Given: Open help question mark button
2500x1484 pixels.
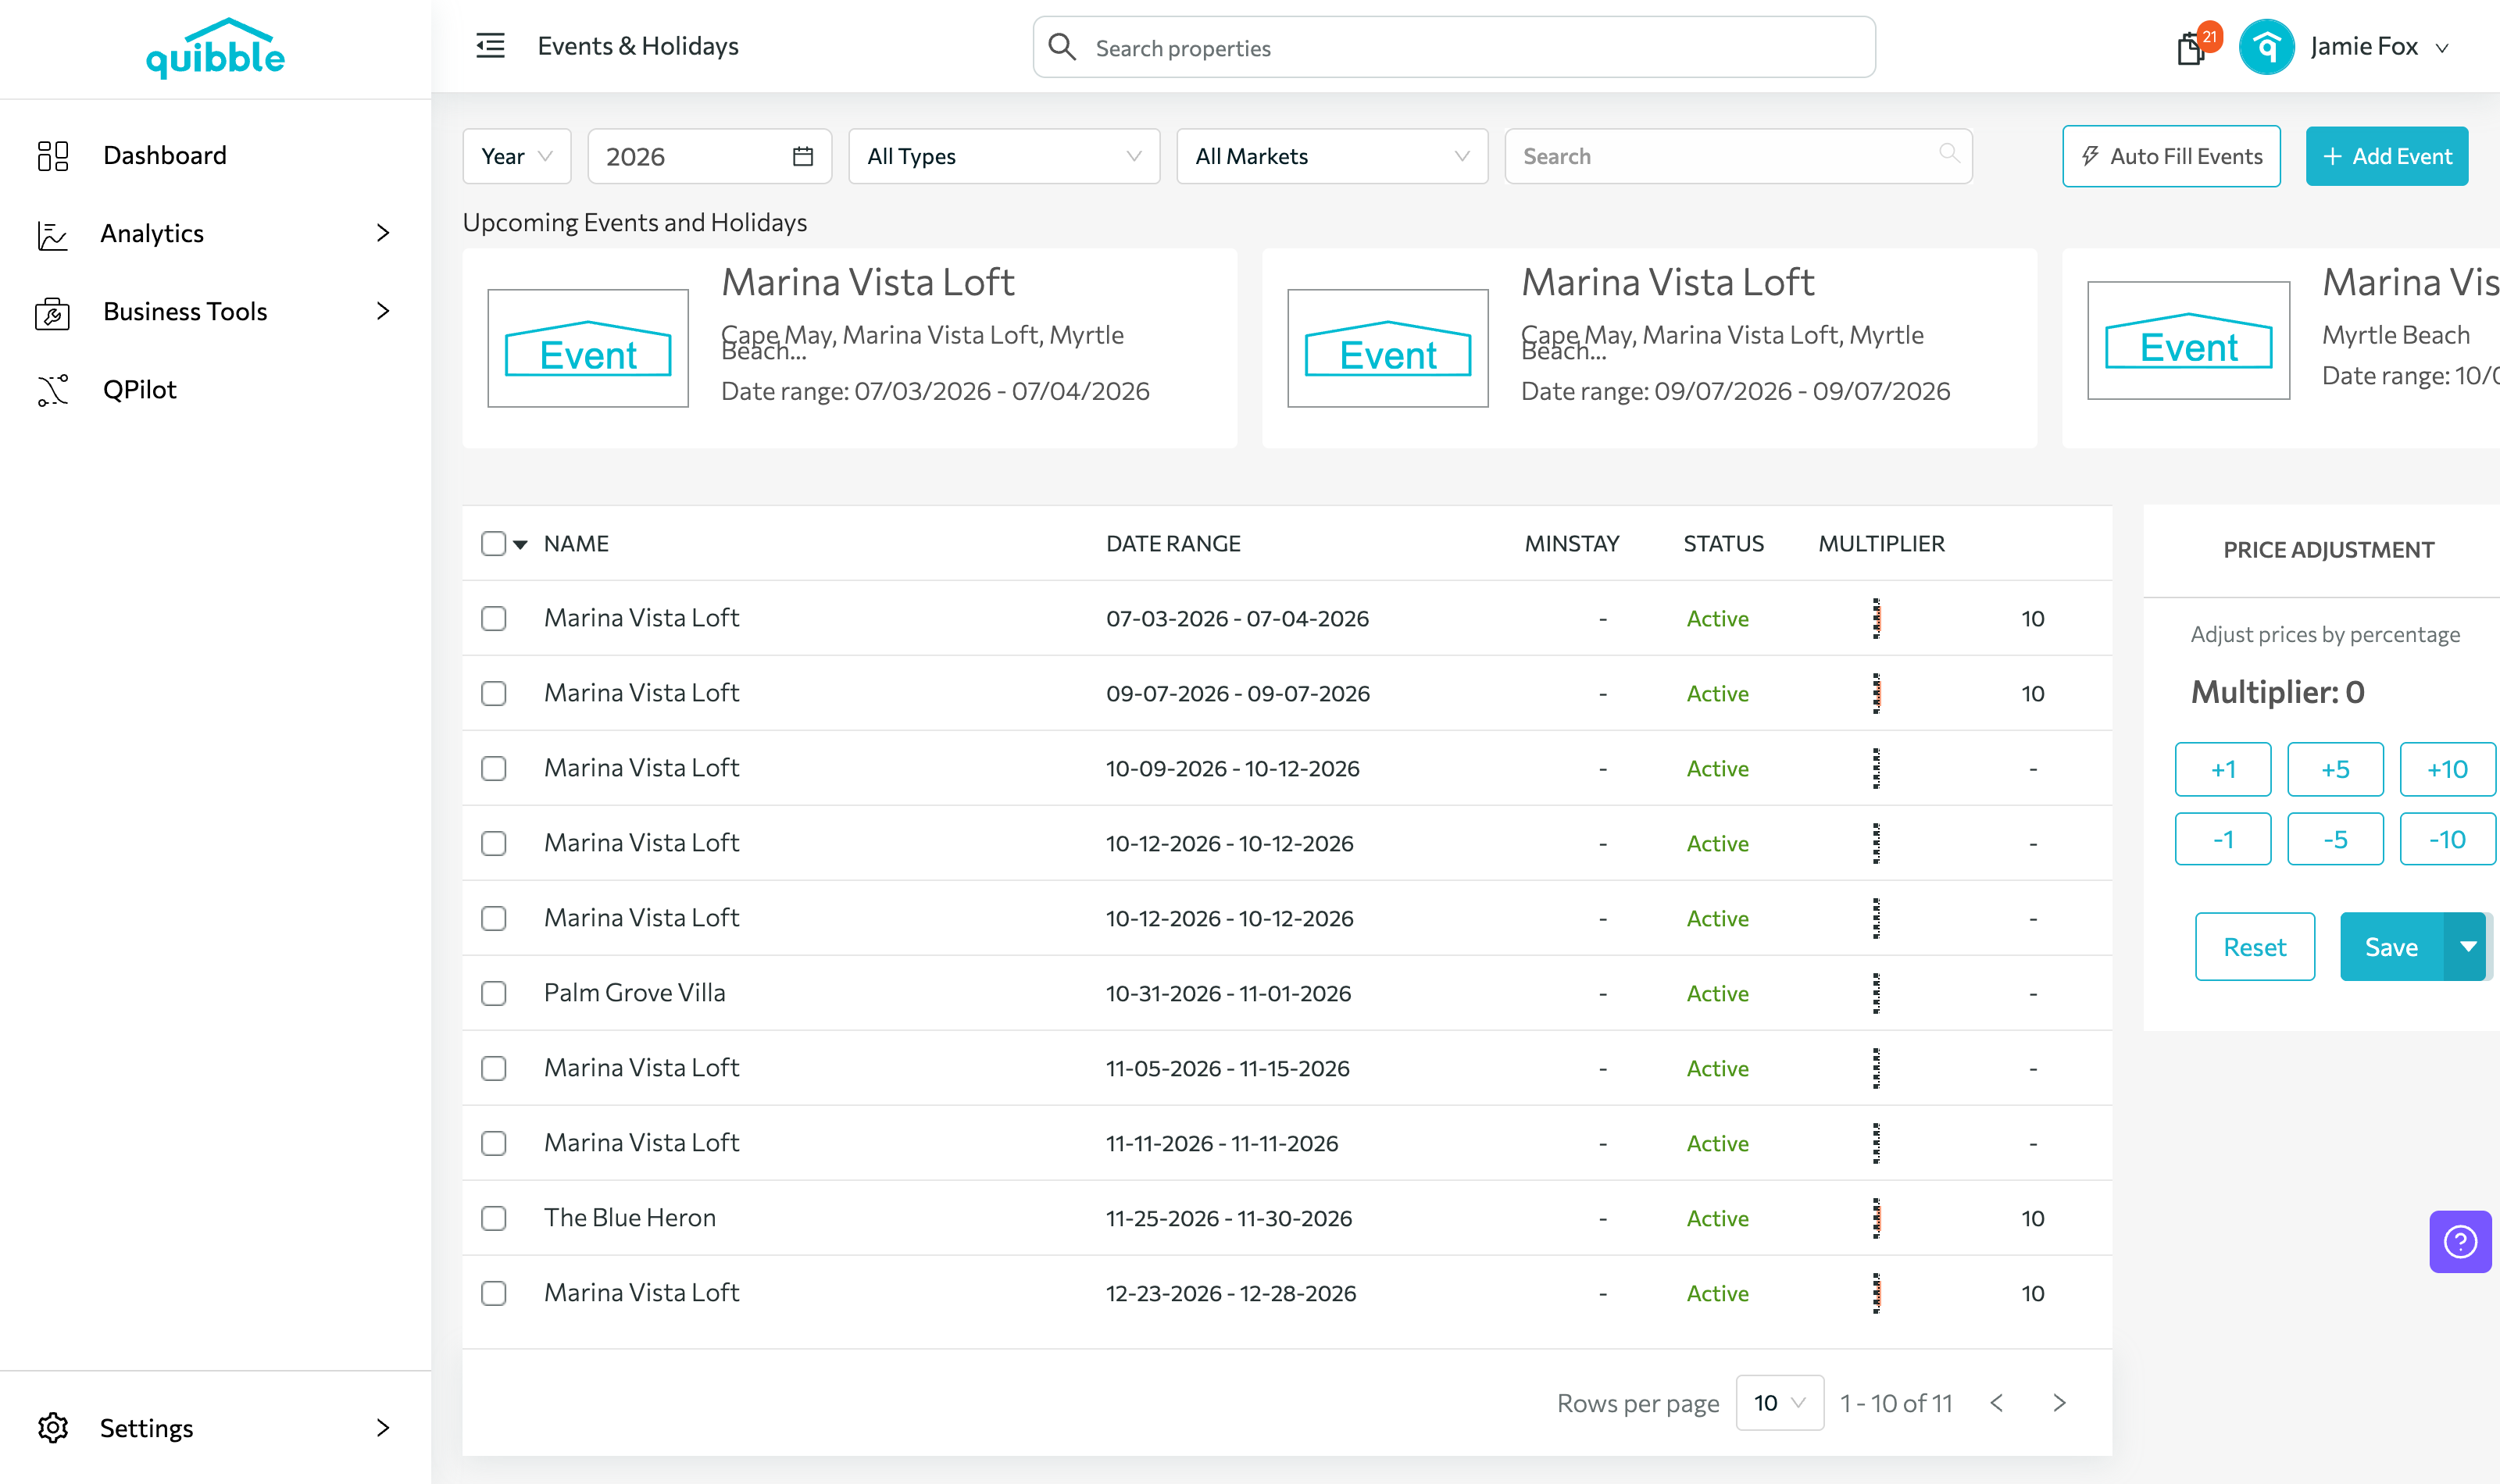Looking at the screenshot, I should point(2460,1242).
